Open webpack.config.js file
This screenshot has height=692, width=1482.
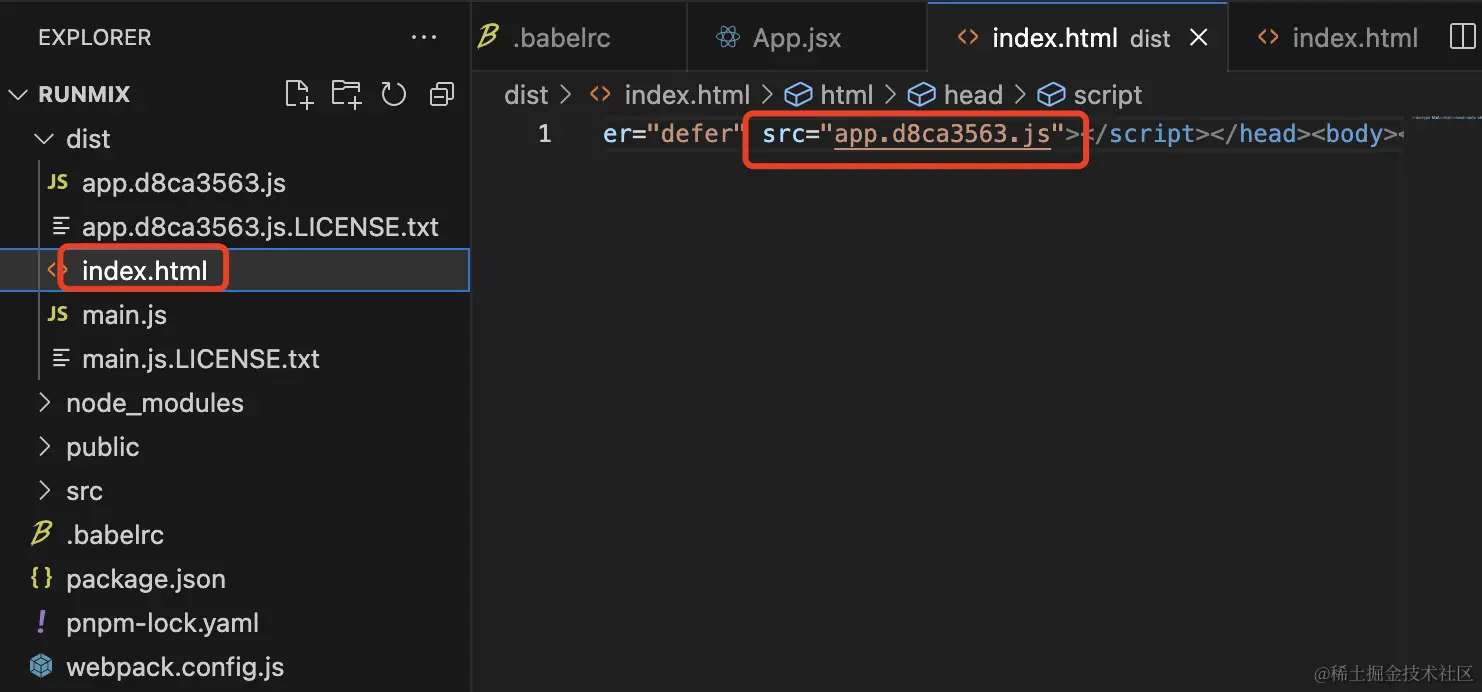[234, 667]
